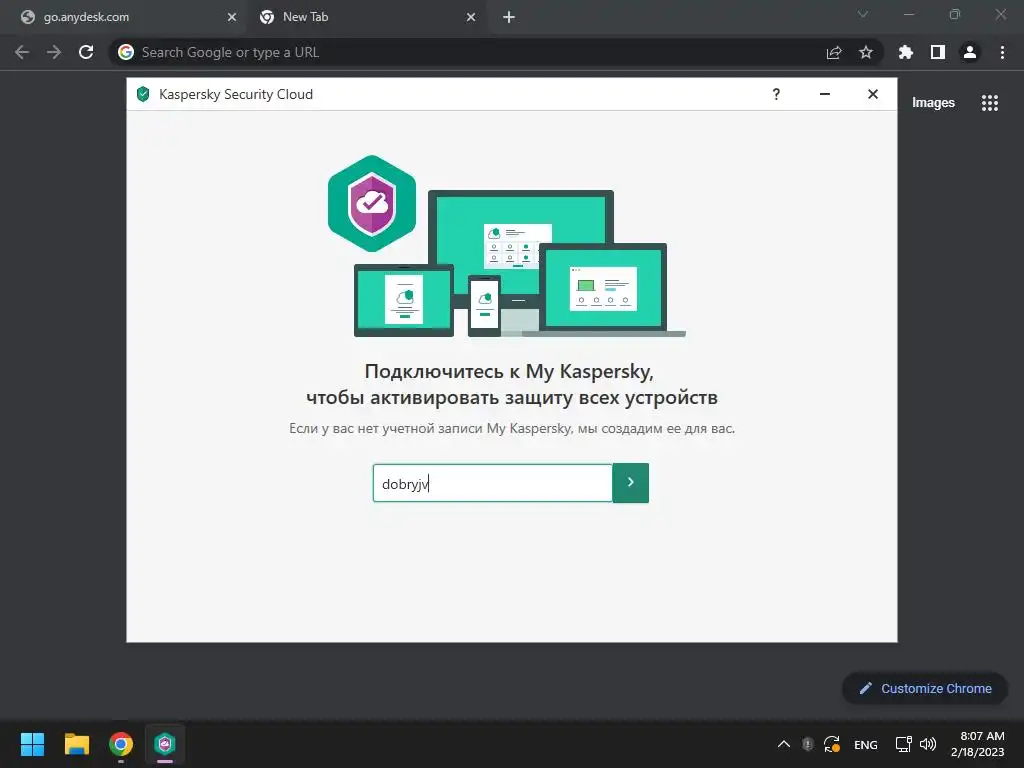Open clock showing 8:07 AM
1024x768 pixels.
tap(978, 744)
